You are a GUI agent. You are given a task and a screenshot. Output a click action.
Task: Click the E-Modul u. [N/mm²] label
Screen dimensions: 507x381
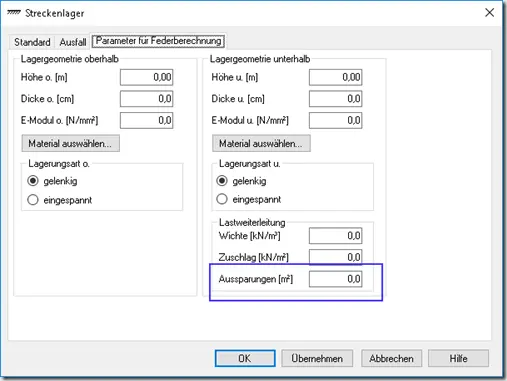pos(250,120)
